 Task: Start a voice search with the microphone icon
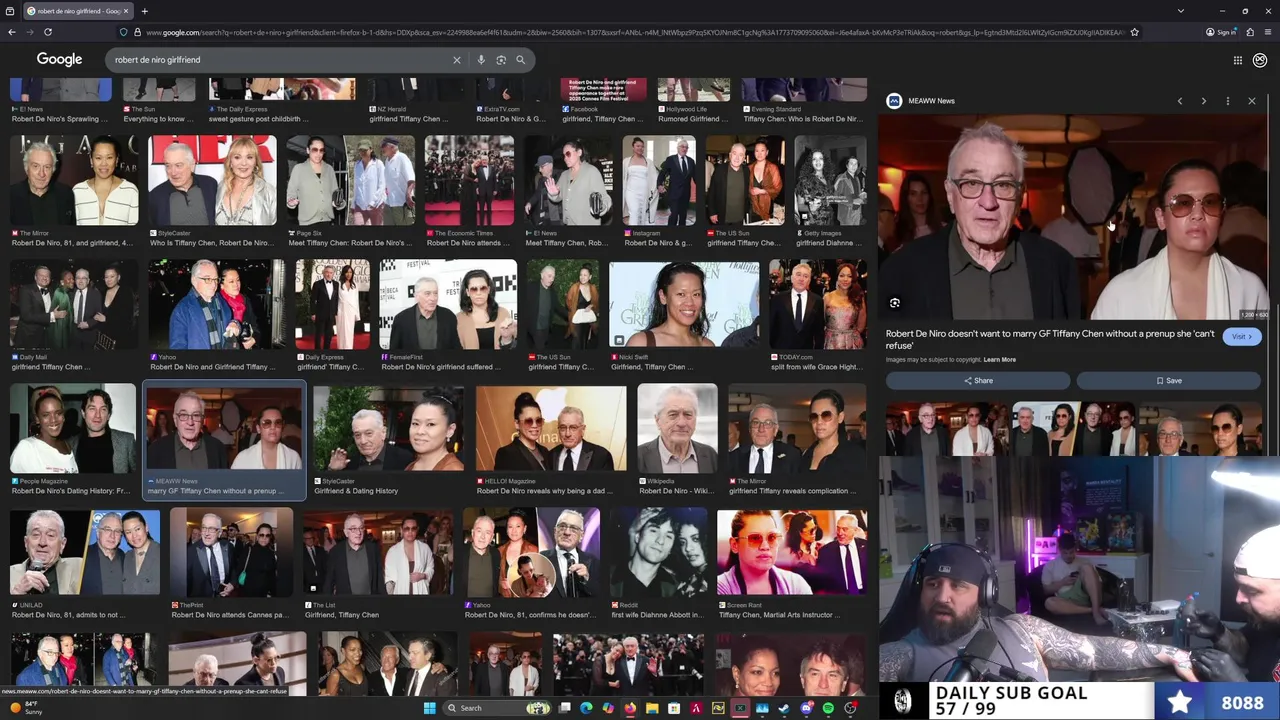point(481,60)
